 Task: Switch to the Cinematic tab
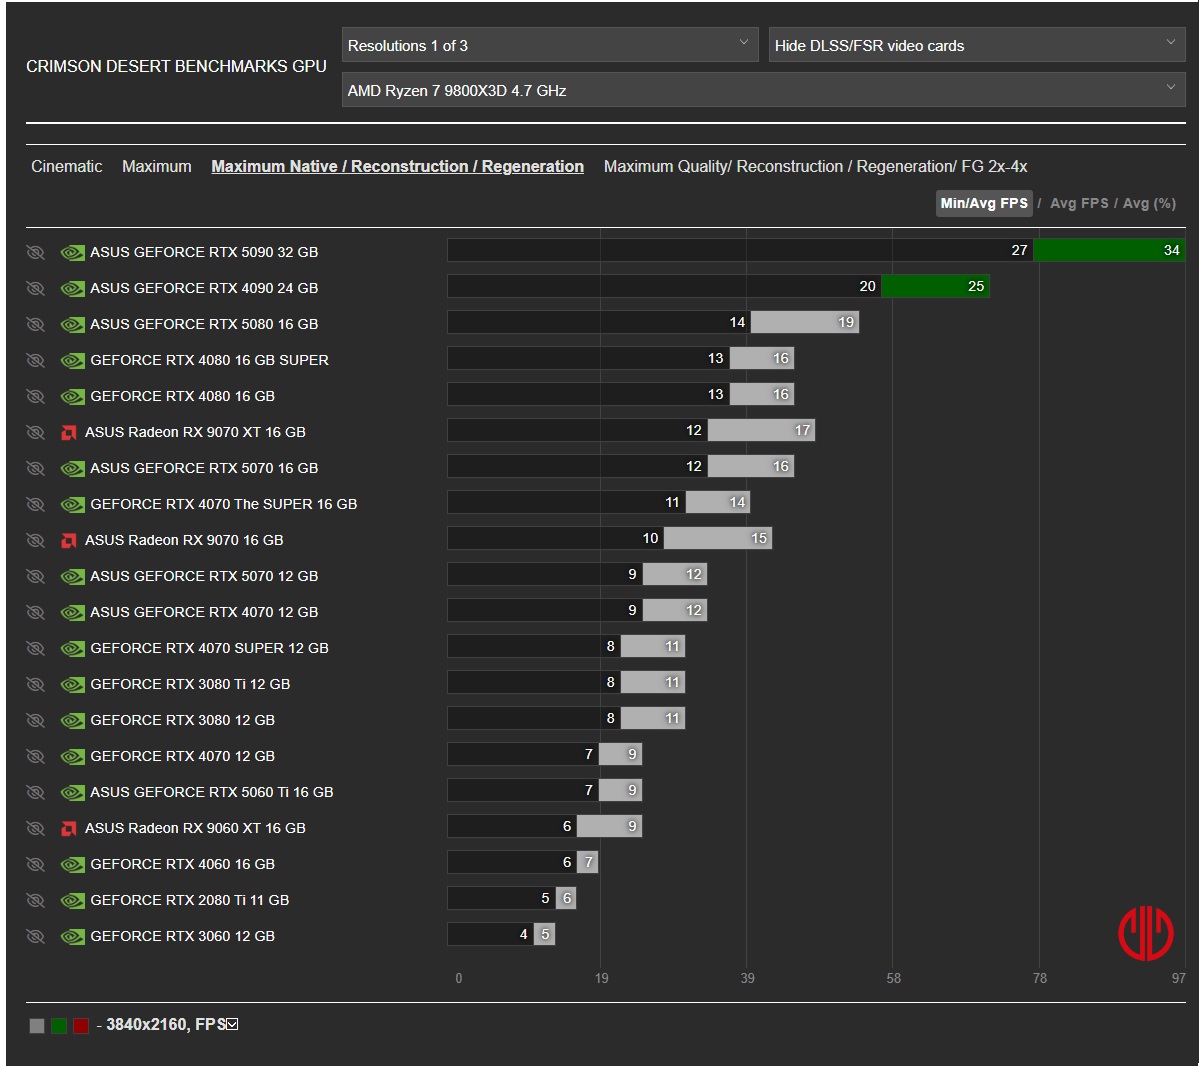click(67, 166)
